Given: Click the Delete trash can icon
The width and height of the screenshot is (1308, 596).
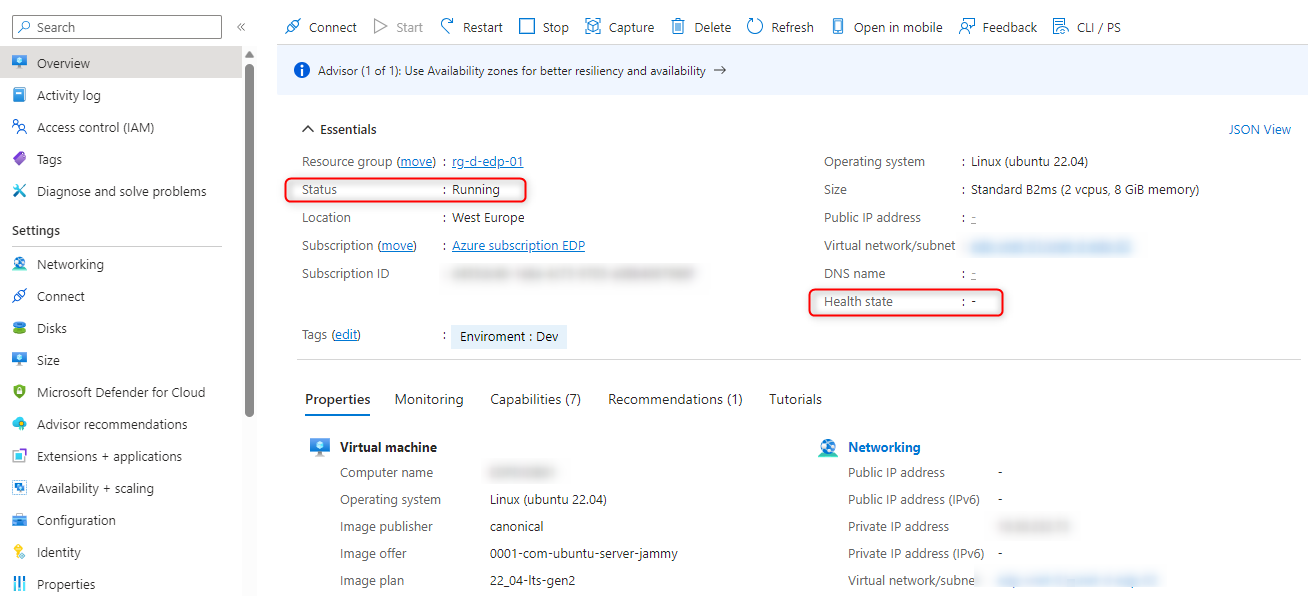Looking at the screenshot, I should [x=679, y=27].
